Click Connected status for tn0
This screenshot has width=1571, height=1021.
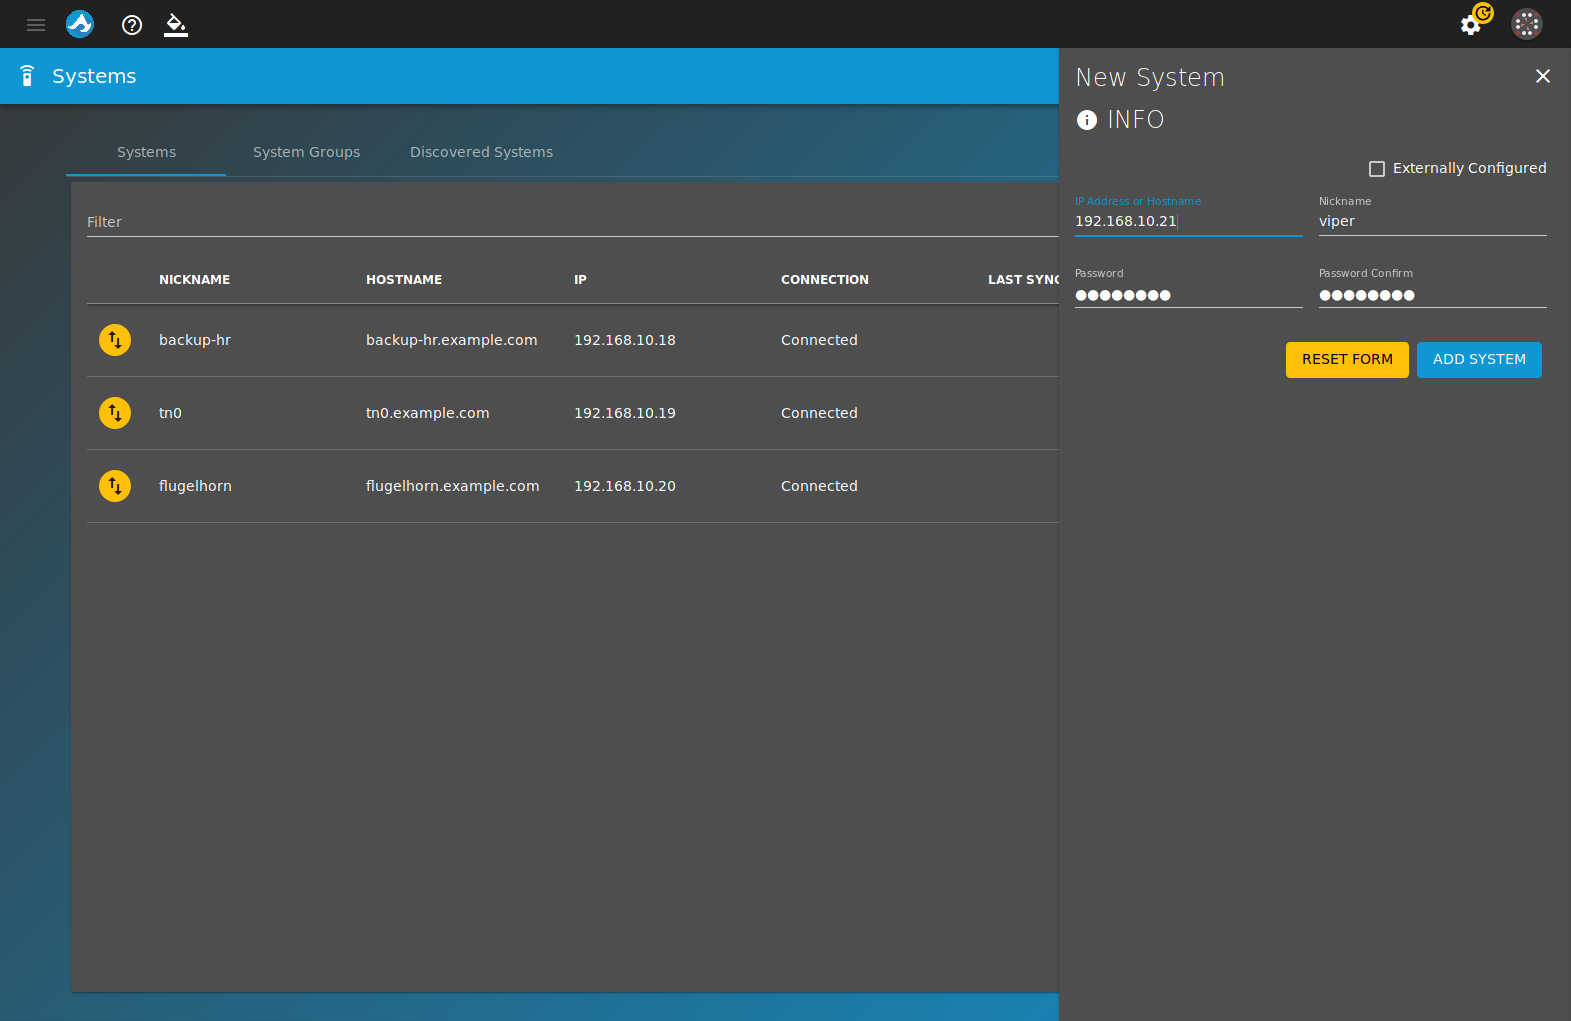(819, 413)
